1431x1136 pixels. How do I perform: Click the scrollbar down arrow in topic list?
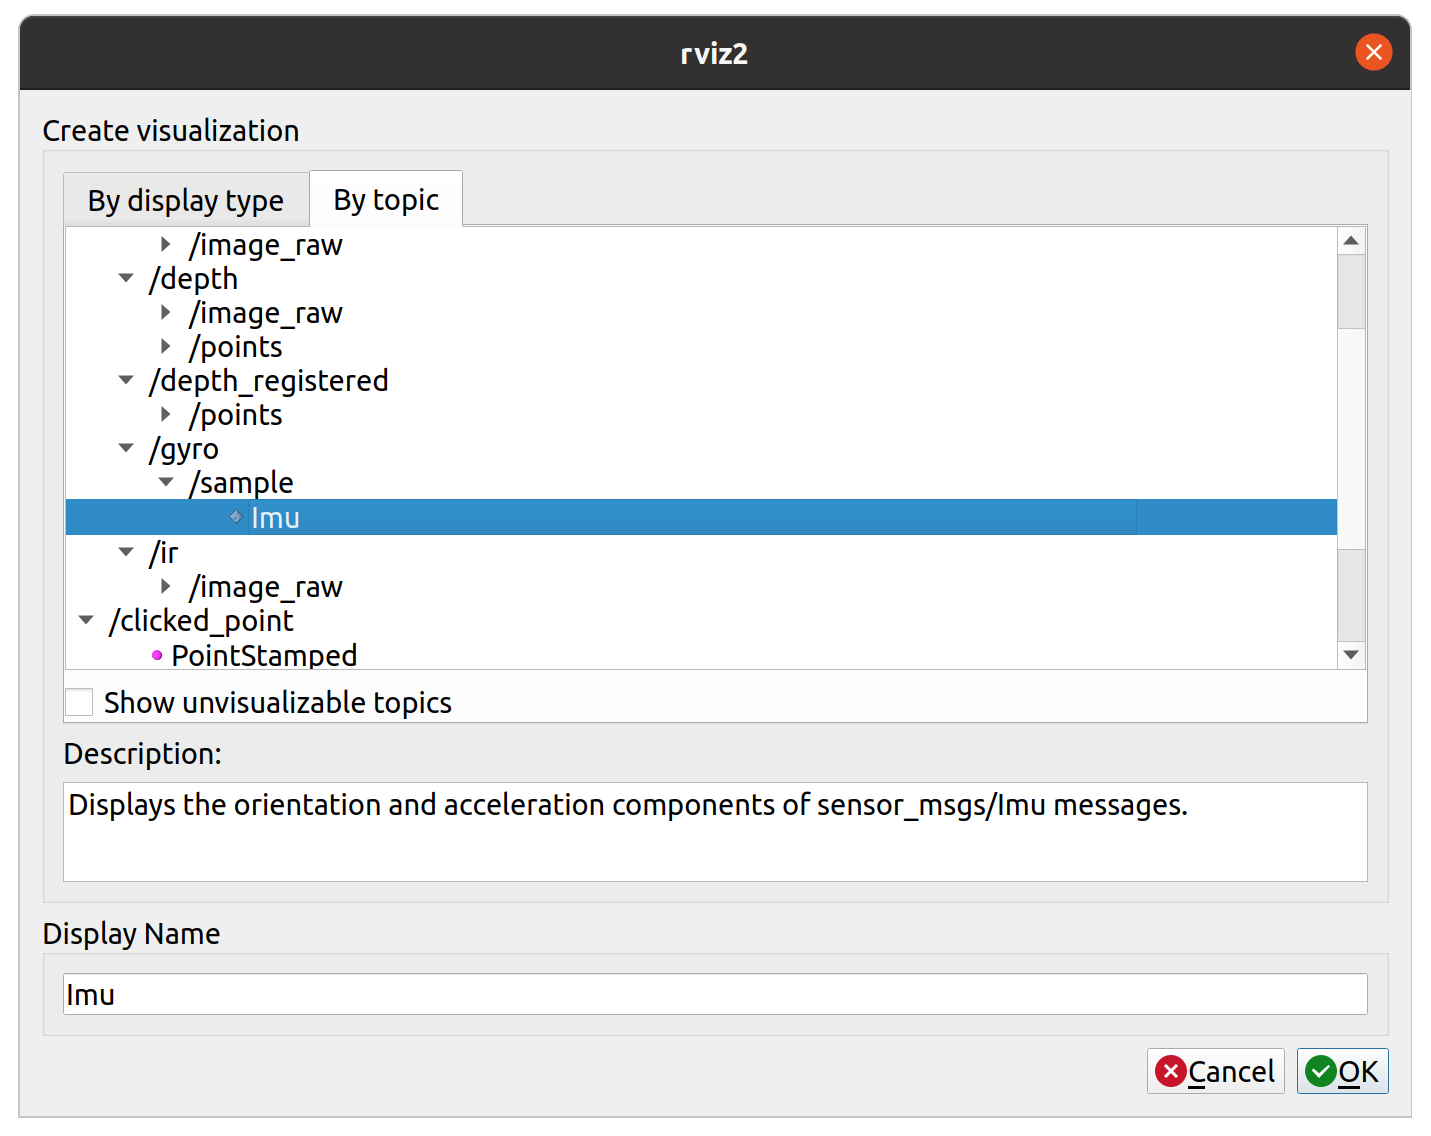click(1351, 655)
